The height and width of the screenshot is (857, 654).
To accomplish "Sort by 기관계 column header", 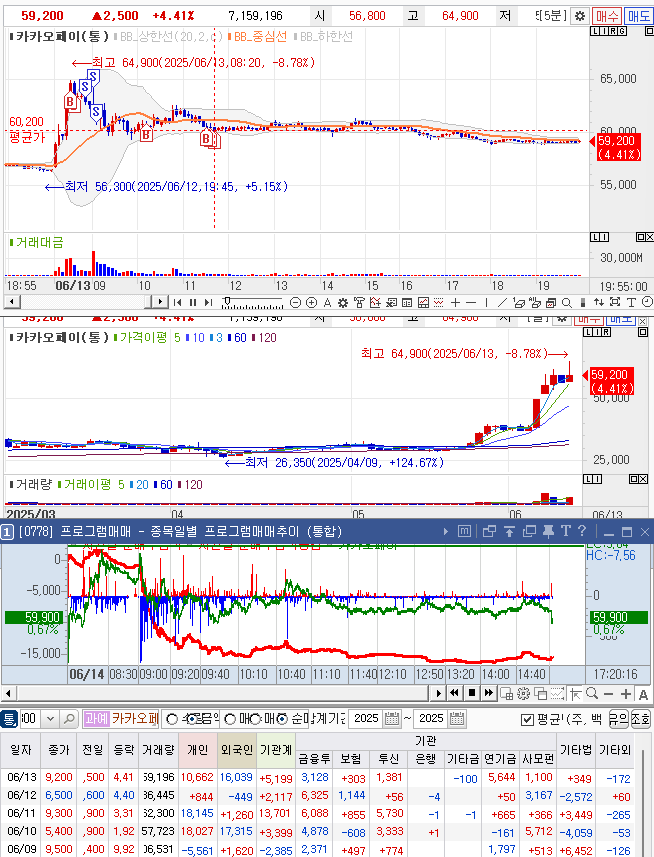I will coord(276,750).
